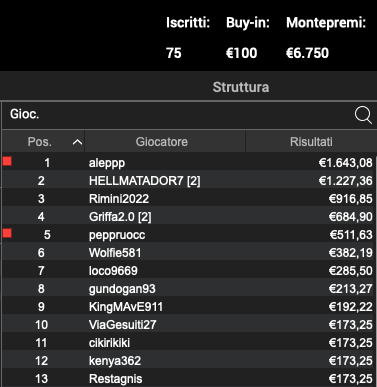Screen dimensions: 377x387
Task: Select player row KingMAvE911
Action: pos(189,307)
